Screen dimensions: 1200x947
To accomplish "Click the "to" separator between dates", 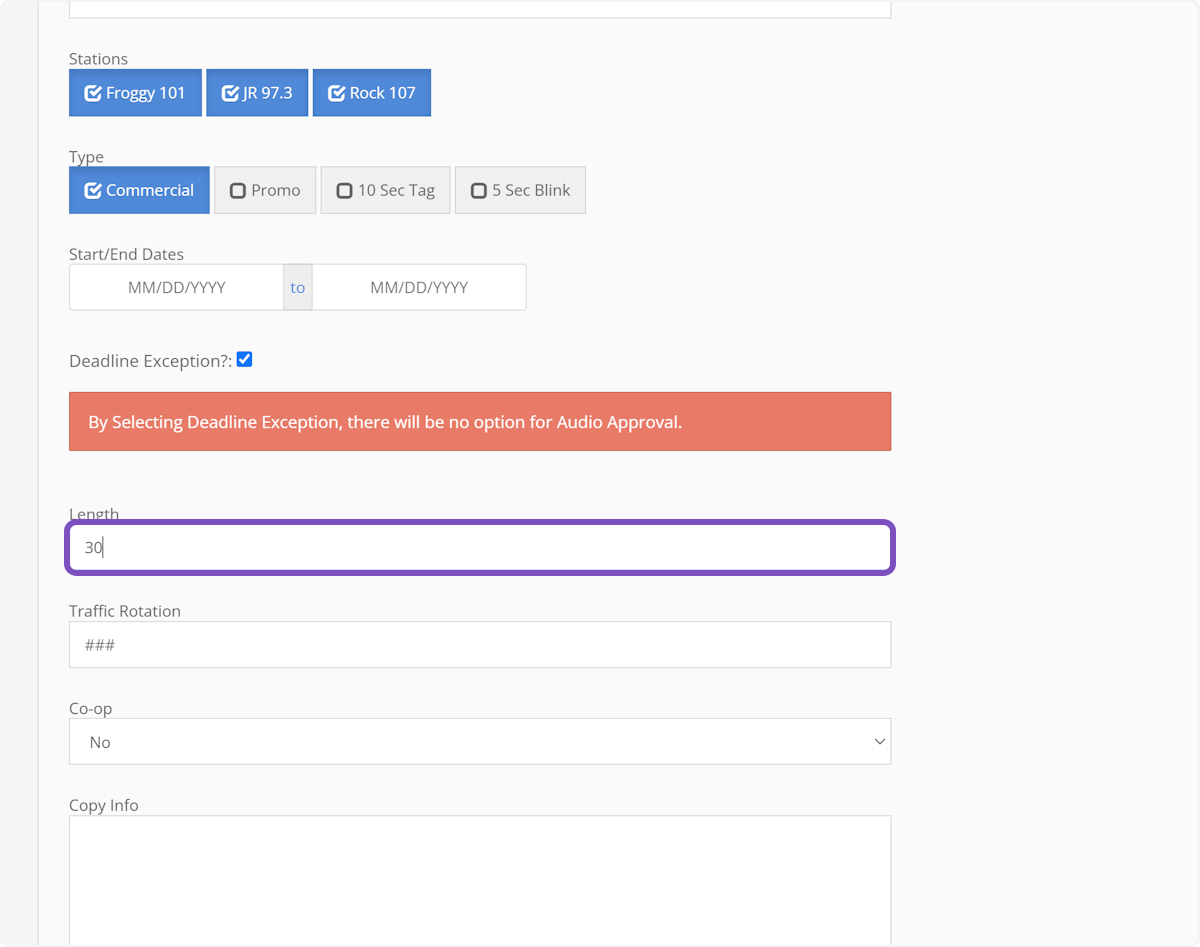I will [298, 287].
